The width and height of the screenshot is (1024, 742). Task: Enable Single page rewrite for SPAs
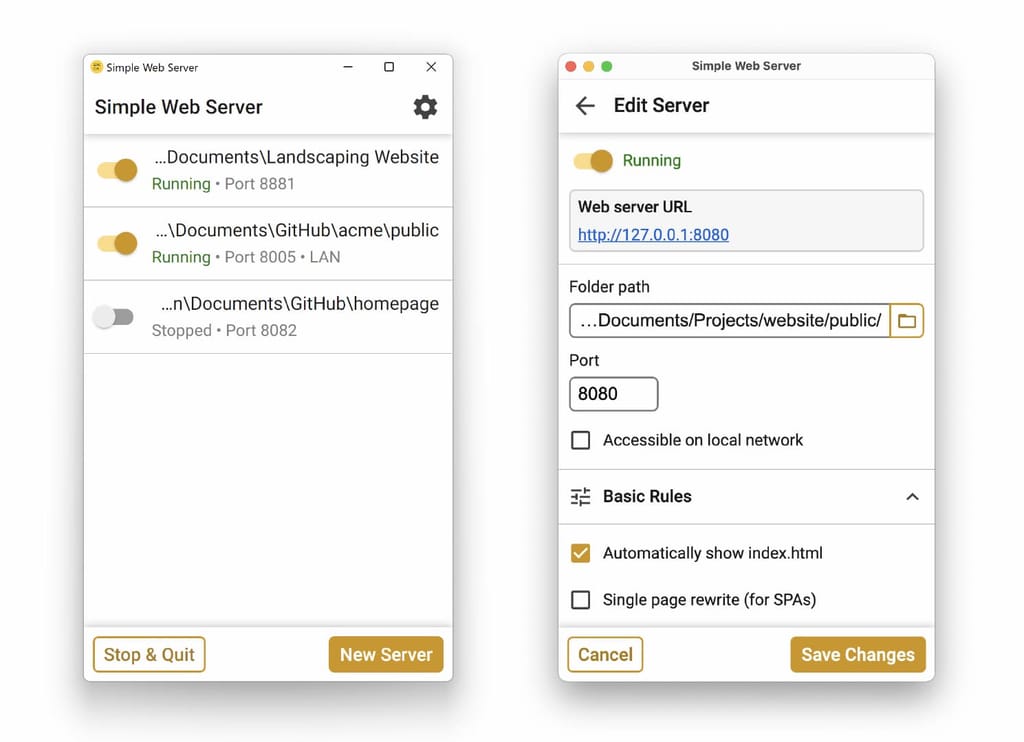pyautogui.click(x=580, y=600)
